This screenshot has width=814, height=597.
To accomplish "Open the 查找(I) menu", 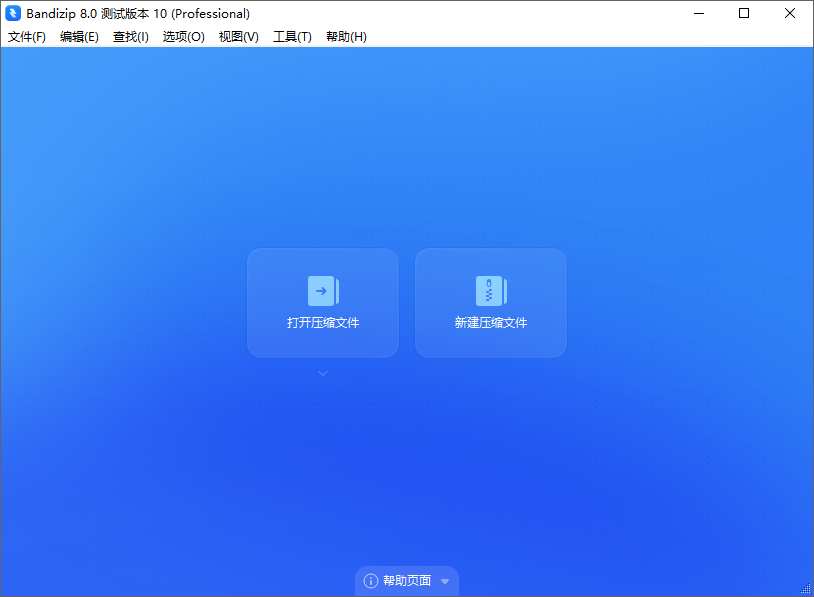I will click(130, 36).
